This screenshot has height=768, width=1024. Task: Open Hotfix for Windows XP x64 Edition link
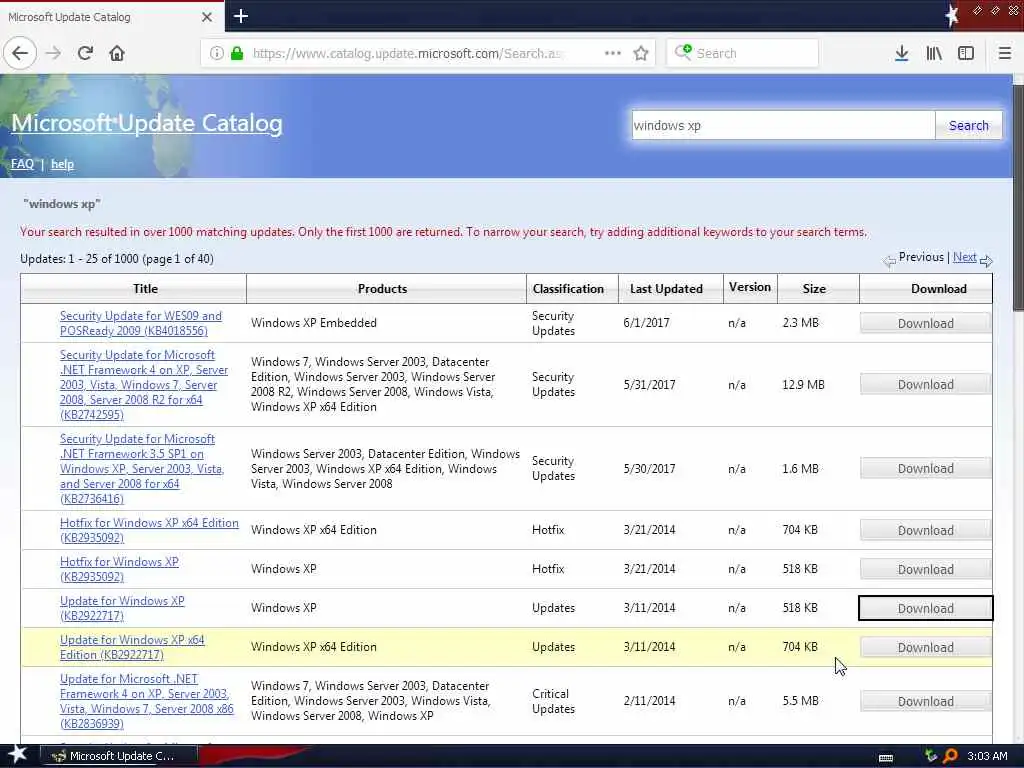pos(149,530)
